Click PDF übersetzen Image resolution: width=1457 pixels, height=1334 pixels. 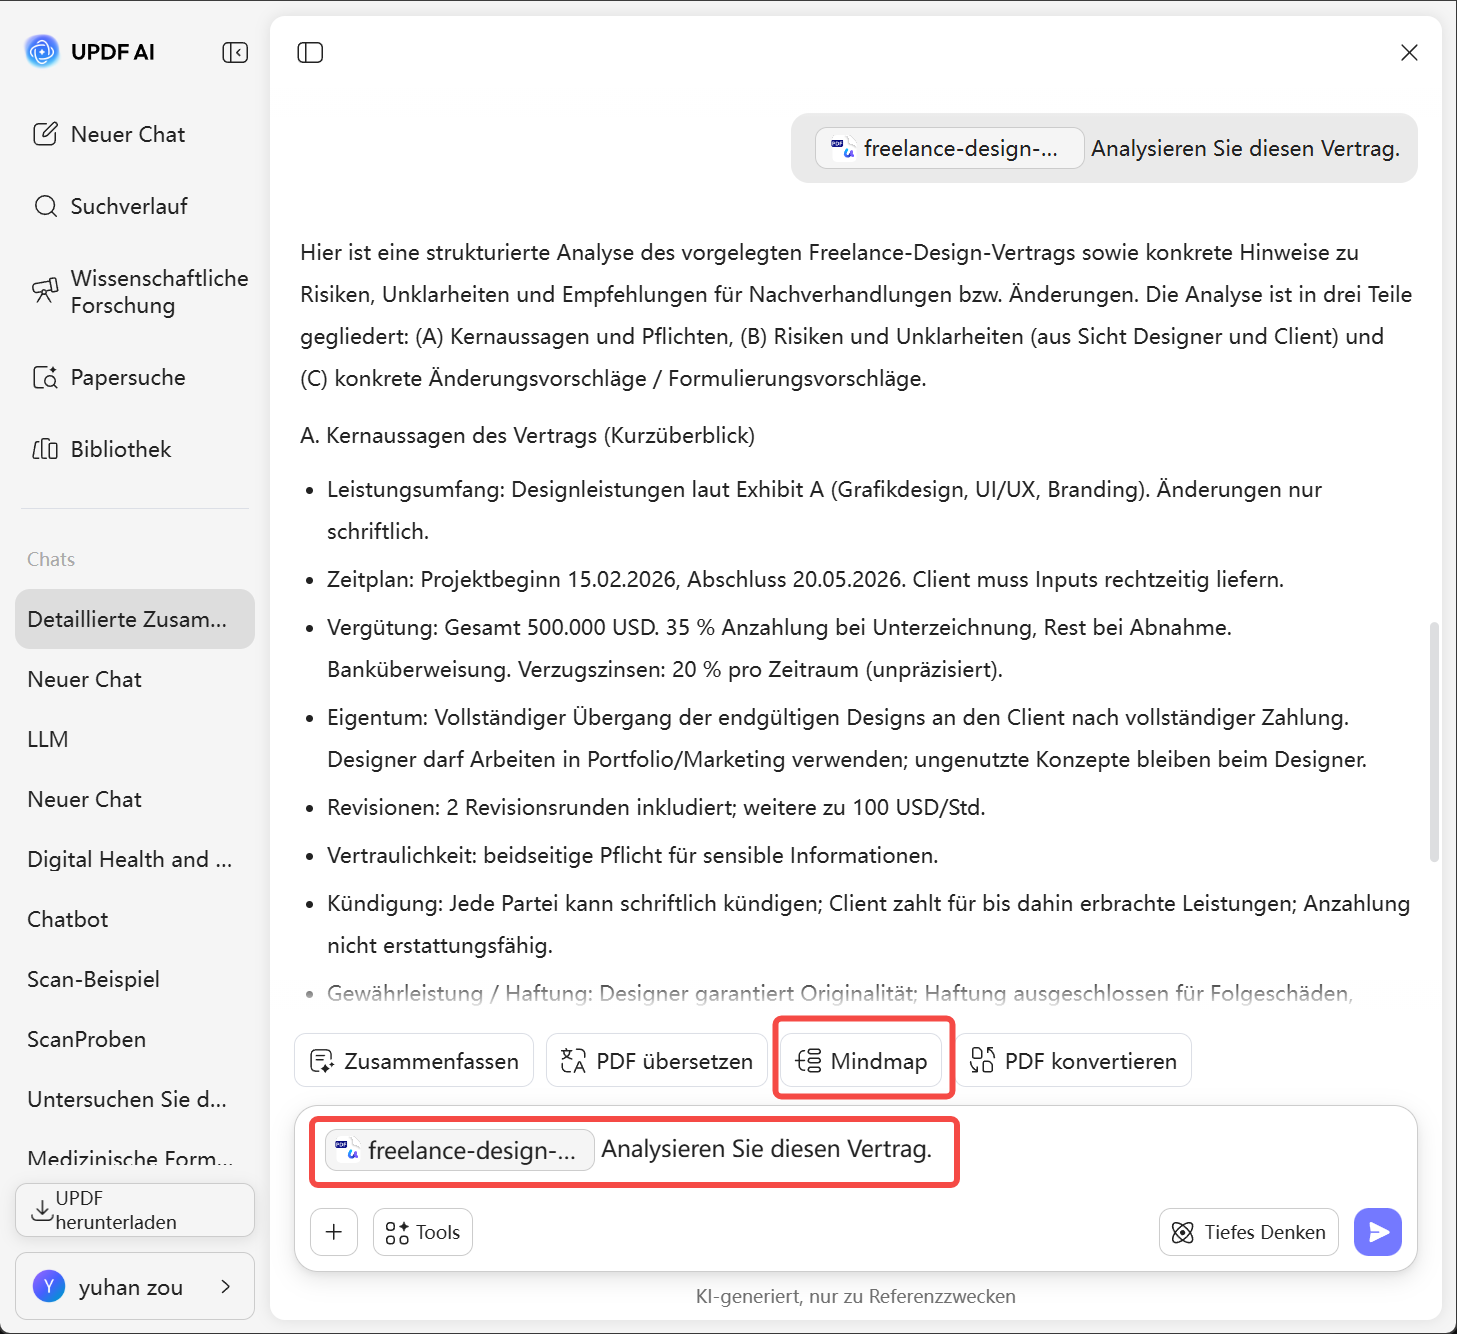coord(657,1060)
